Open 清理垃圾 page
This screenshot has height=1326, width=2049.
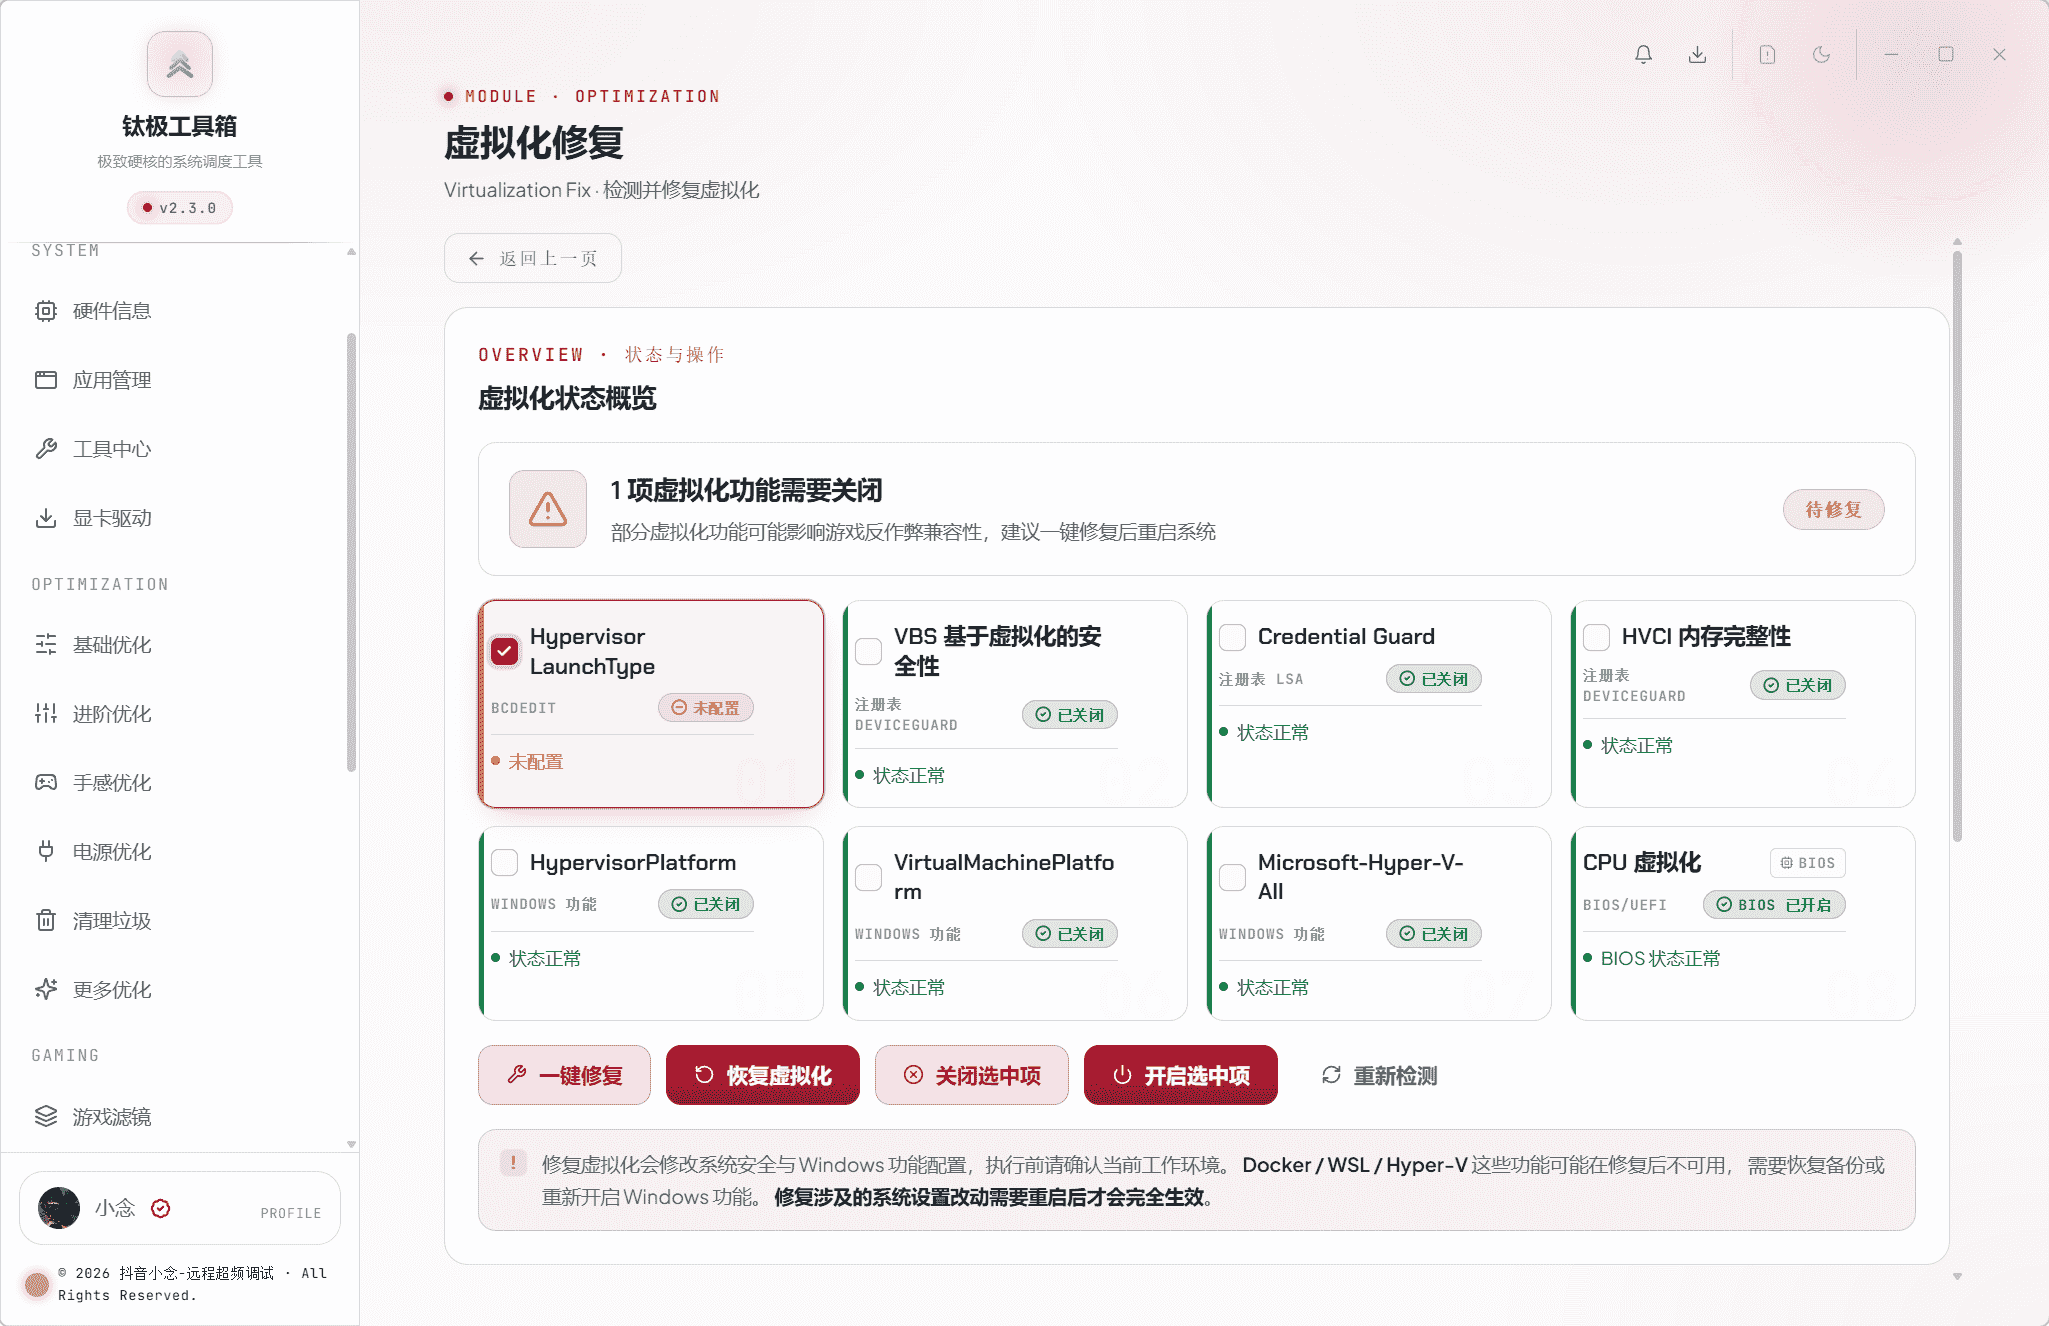click(180, 921)
